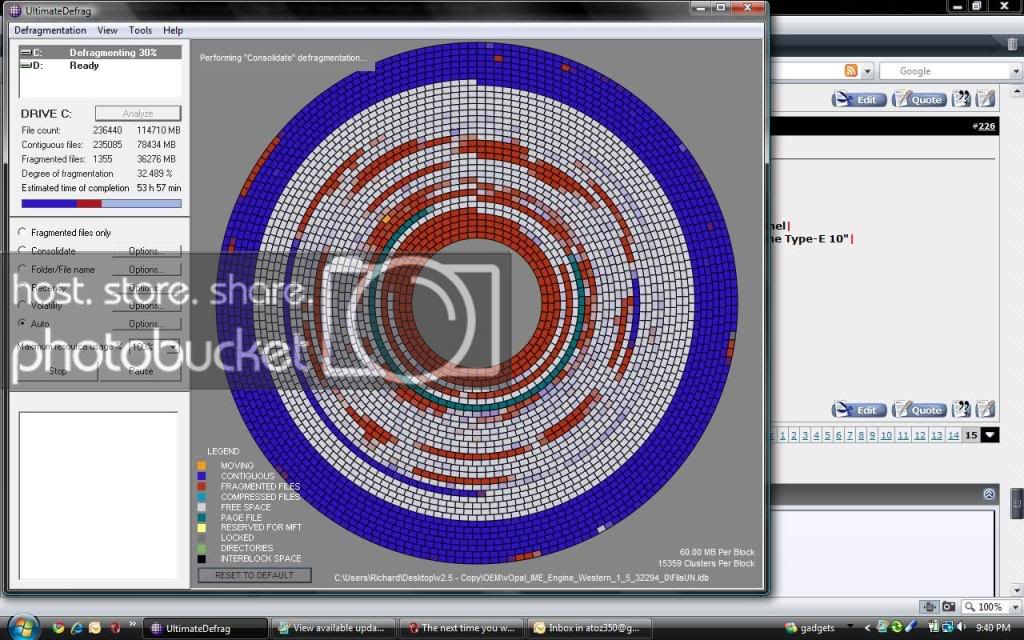Click the zoom magnifier in browser status bar
Image resolution: width=1024 pixels, height=640 pixels.
coord(970,607)
